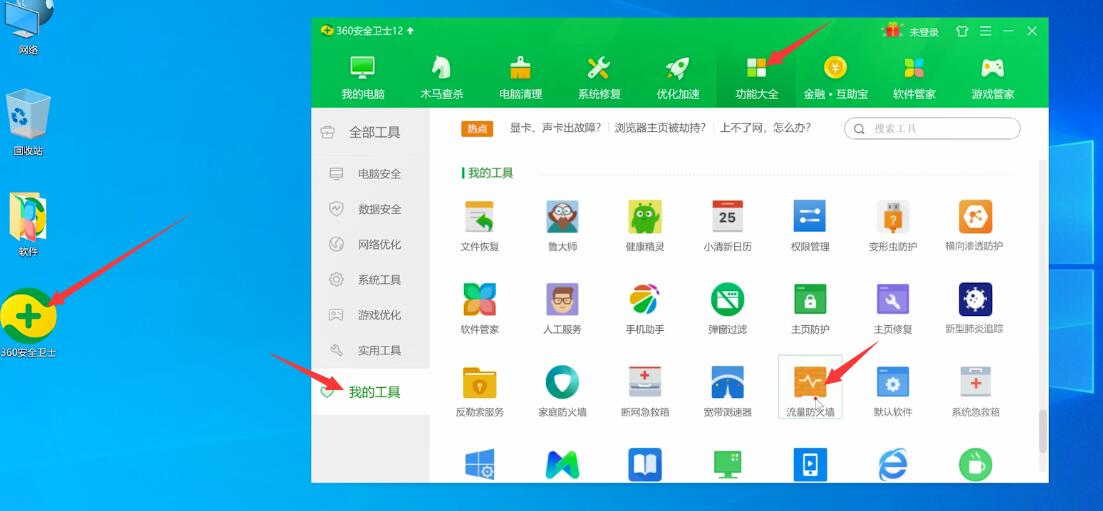Select 电脑安全 category in sidebar
The width and height of the screenshot is (1103, 511).
[x=370, y=174]
